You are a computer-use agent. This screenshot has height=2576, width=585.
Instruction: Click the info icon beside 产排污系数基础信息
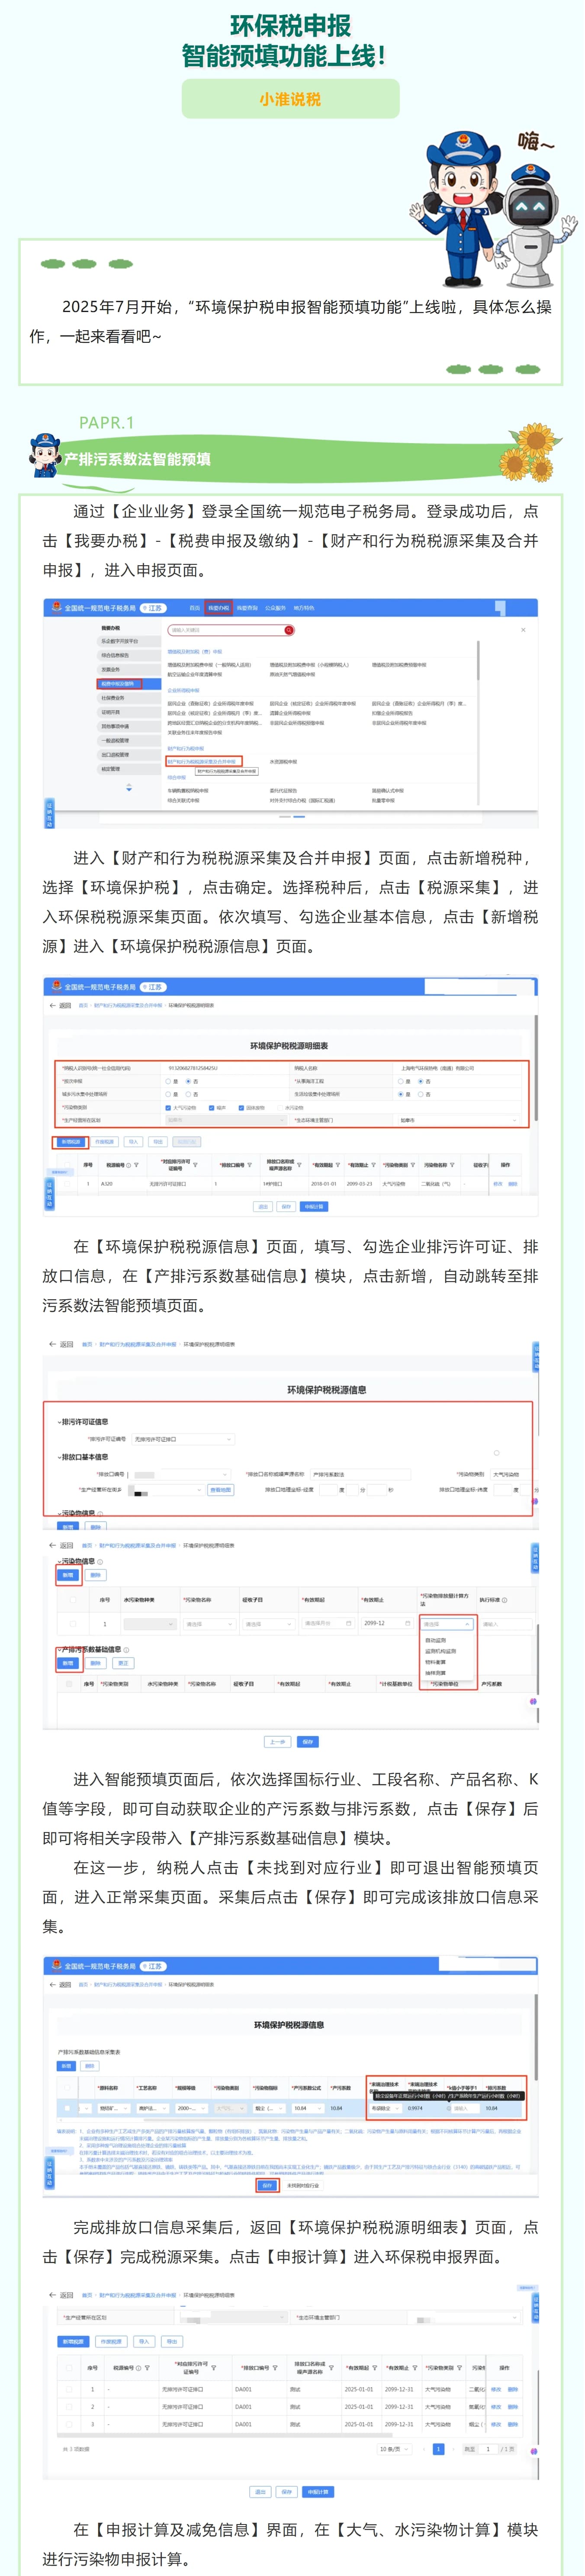[126, 1650]
